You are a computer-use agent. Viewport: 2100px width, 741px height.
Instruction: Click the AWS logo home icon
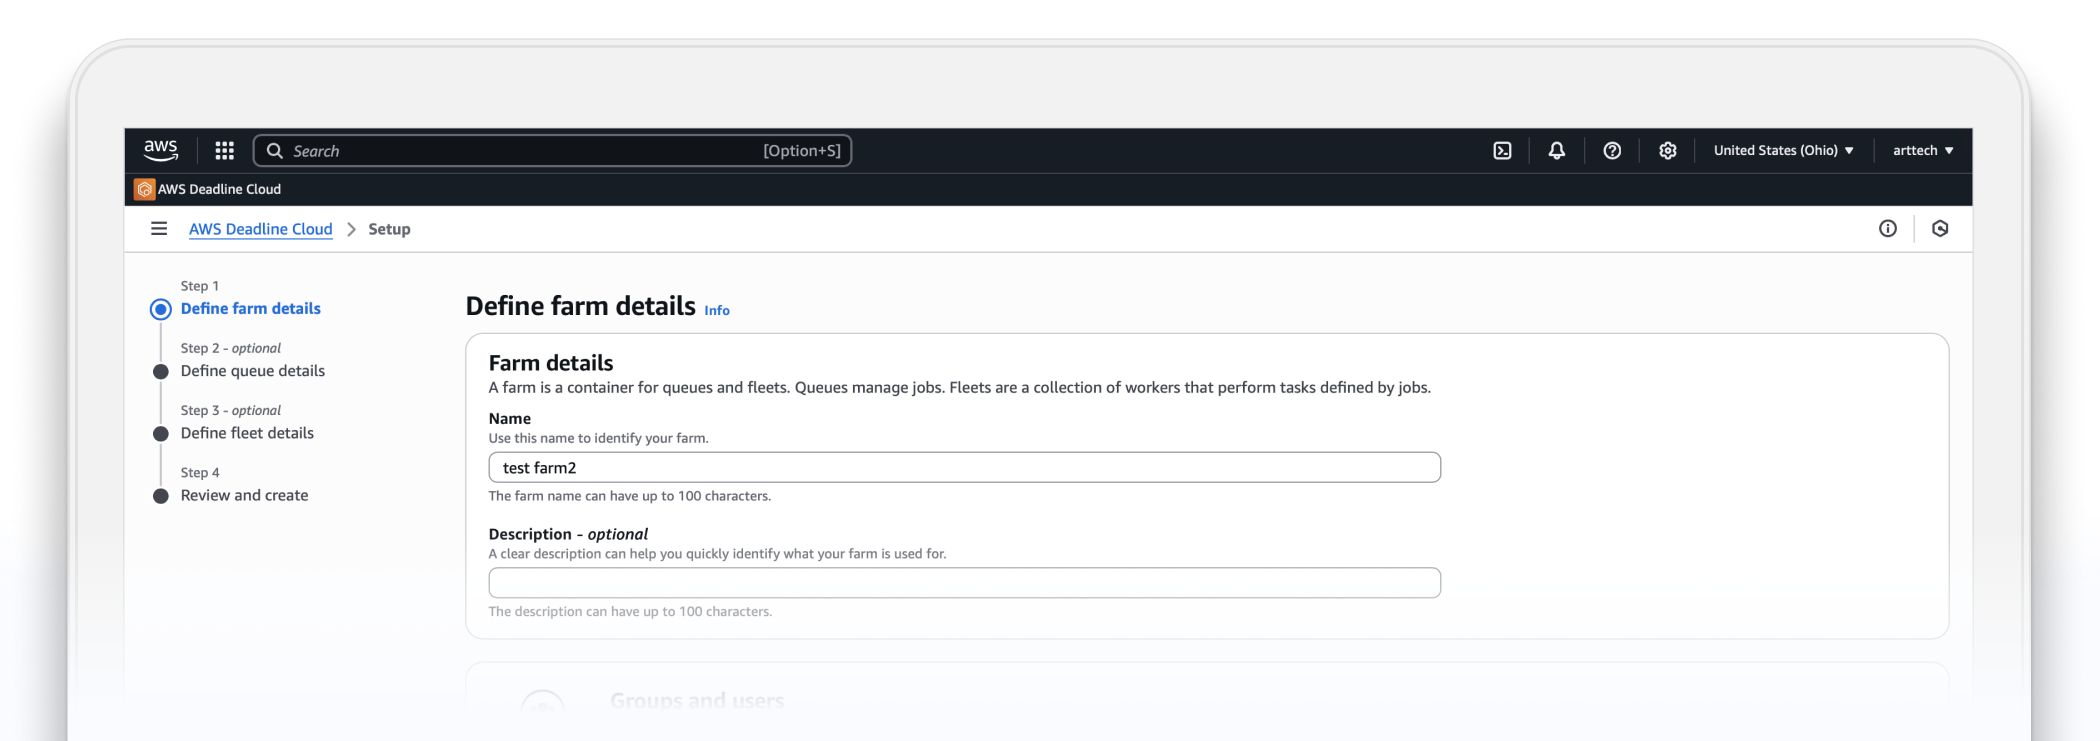160,150
